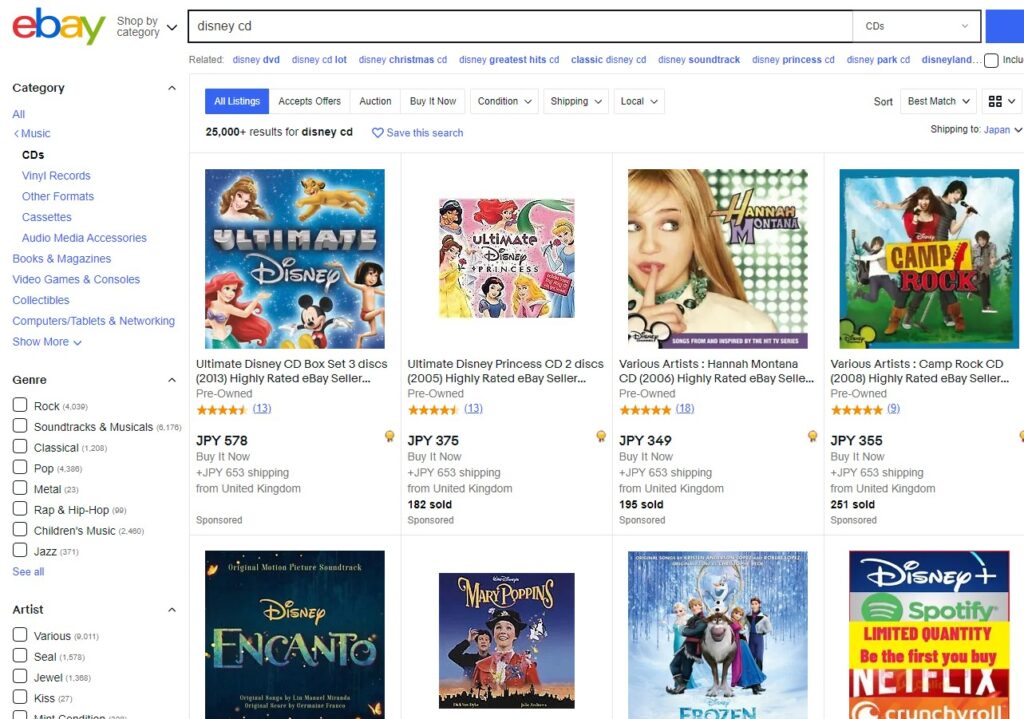The image size is (1024, 719).
Task: Click top rated badge beside JPY 375
Action: 601,436
